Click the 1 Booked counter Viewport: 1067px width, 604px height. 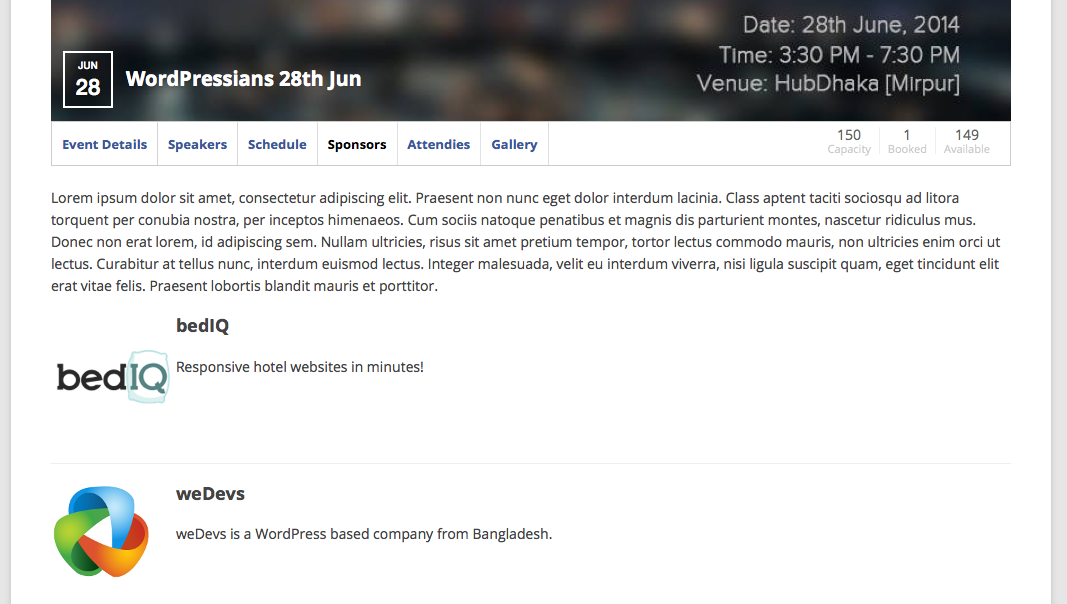(x=907, y=141)
